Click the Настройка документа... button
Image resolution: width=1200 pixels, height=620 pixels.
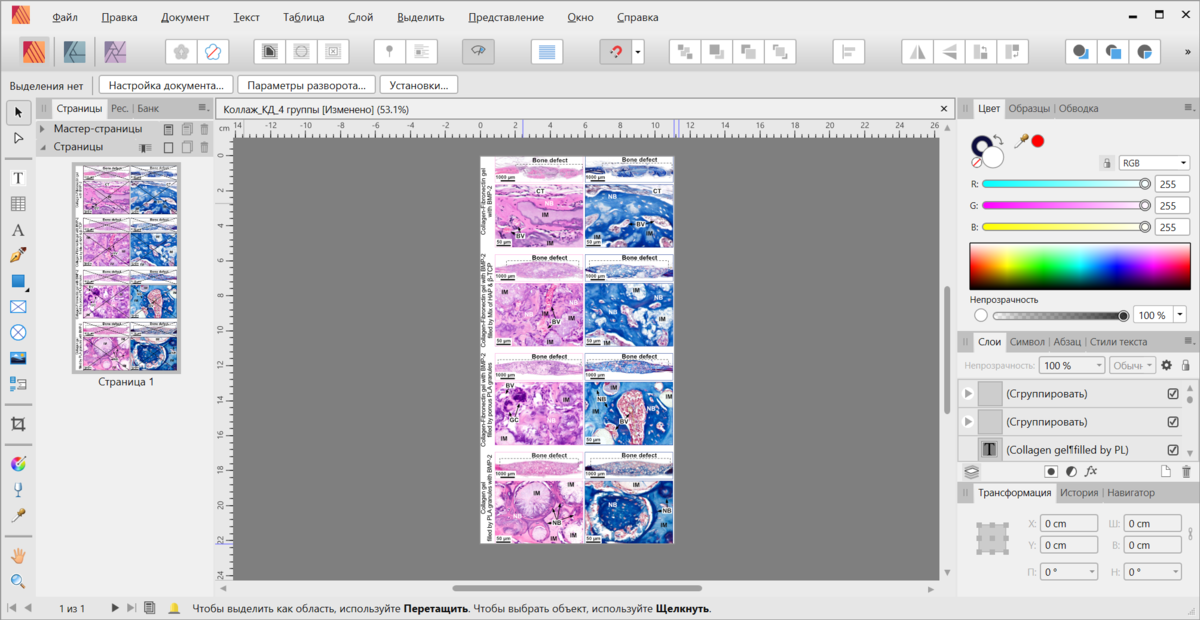click(167, 86)
